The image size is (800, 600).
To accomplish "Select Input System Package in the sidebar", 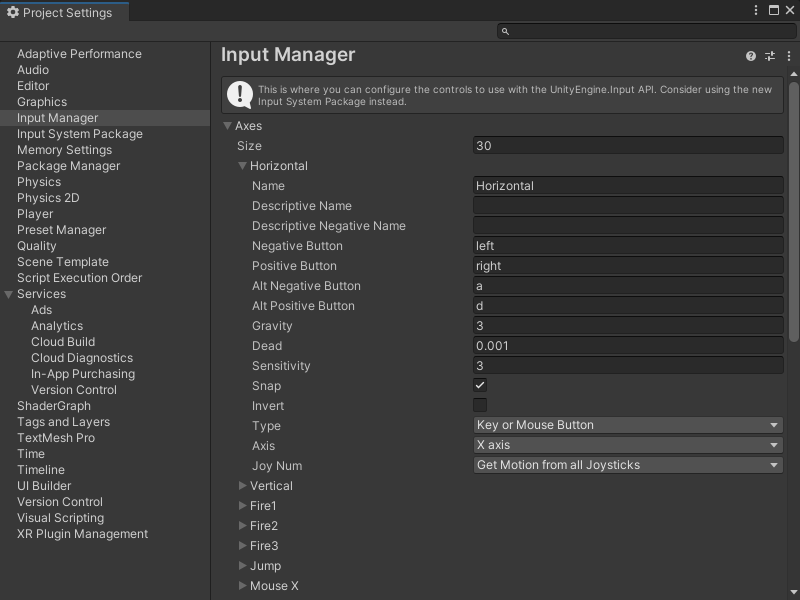I will (81, 133).
